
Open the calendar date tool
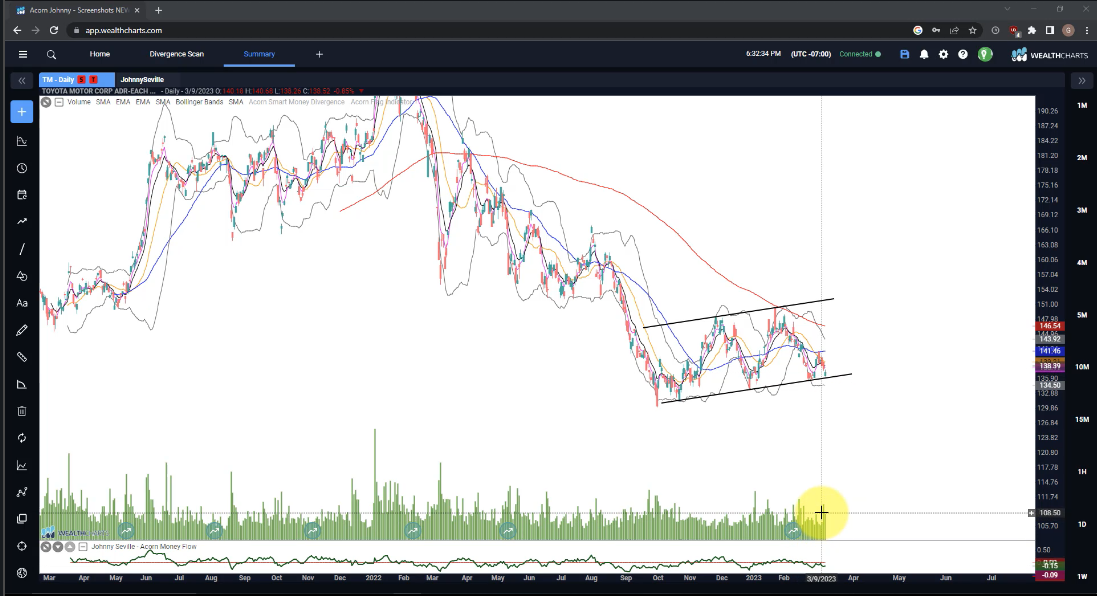pos(22,195)
